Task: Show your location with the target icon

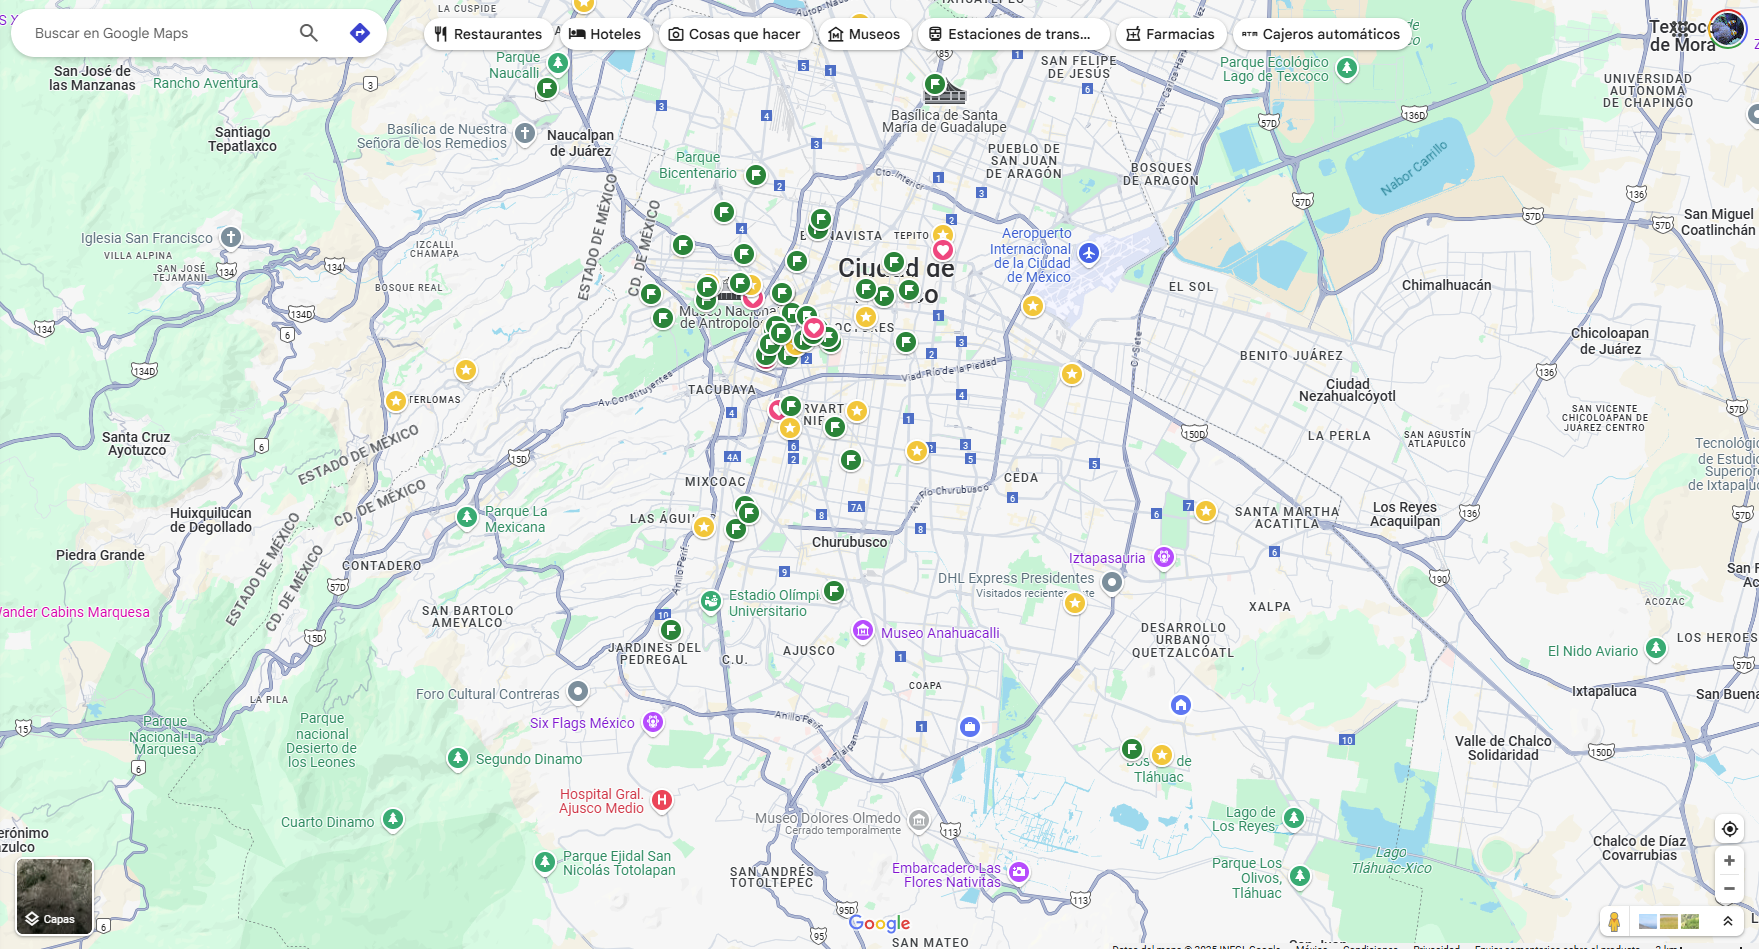Action: [x=1729, y=829]
